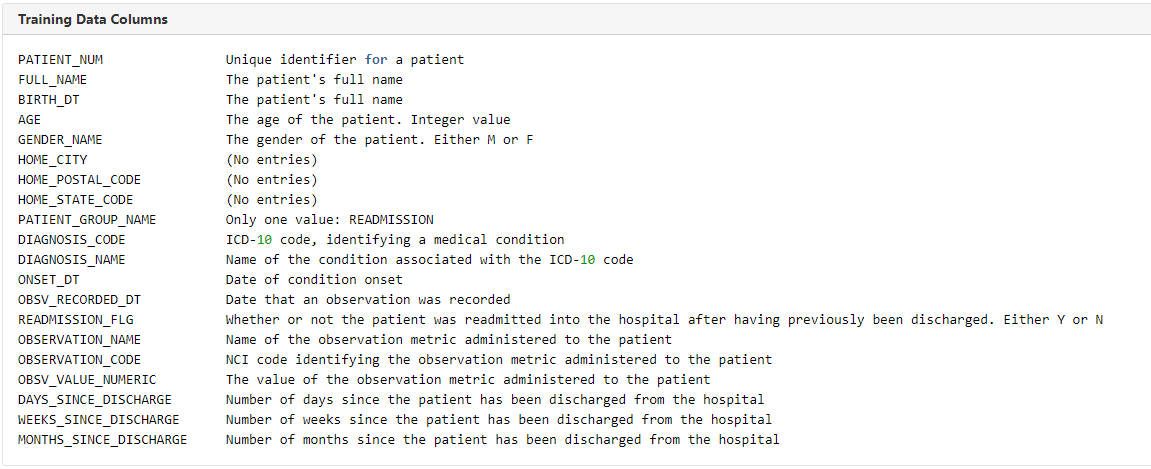1151x469 pixels.
Task: Click the HOME_CITY column name
Action: (x=53, y=160)
